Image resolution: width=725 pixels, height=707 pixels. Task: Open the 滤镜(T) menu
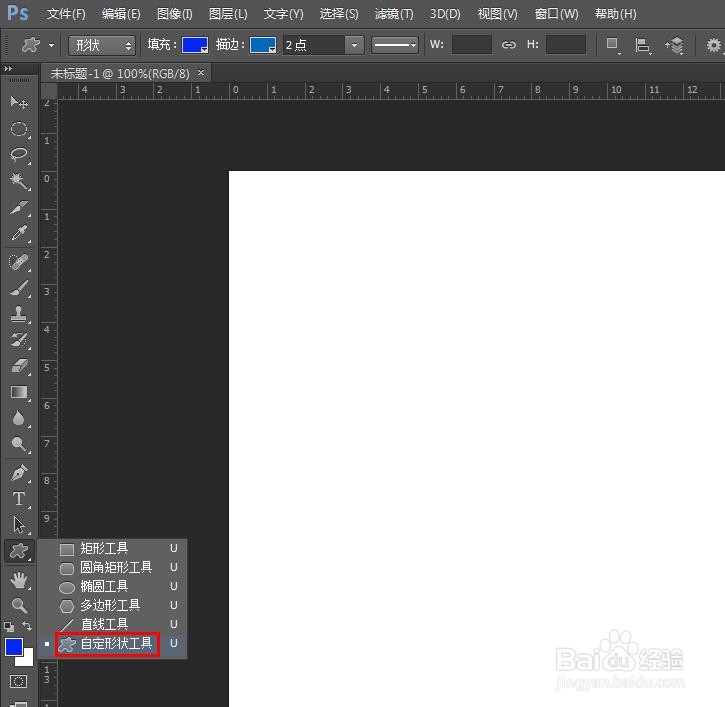[x=394, y=14]
